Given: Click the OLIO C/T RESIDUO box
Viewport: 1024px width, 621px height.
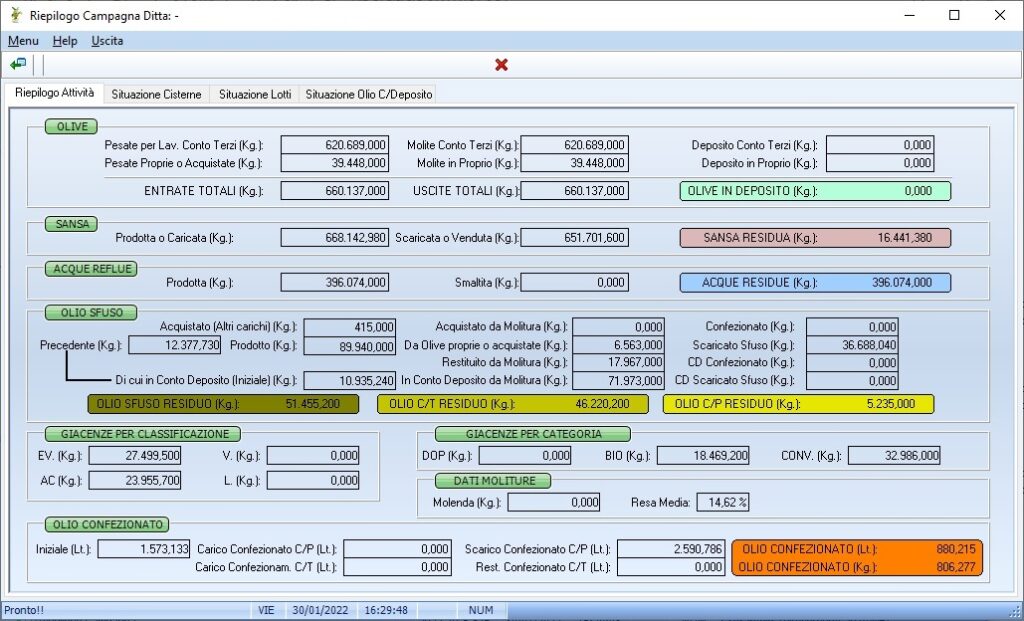Looking at the screenshot, I should click(513, 404).
